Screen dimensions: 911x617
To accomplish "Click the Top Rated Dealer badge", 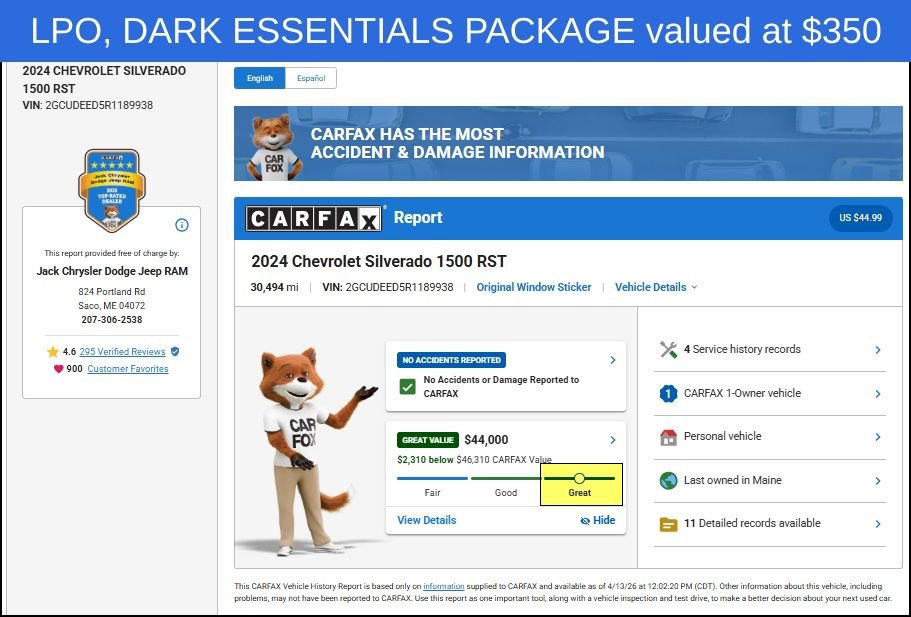I will pos(112,188).
